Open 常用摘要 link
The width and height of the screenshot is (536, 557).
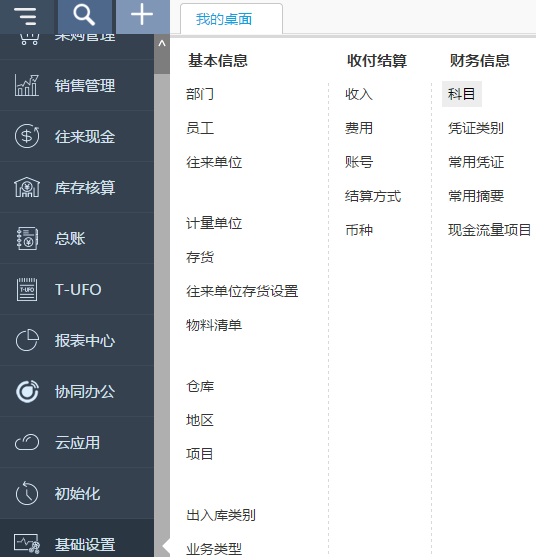coord(476,196)
